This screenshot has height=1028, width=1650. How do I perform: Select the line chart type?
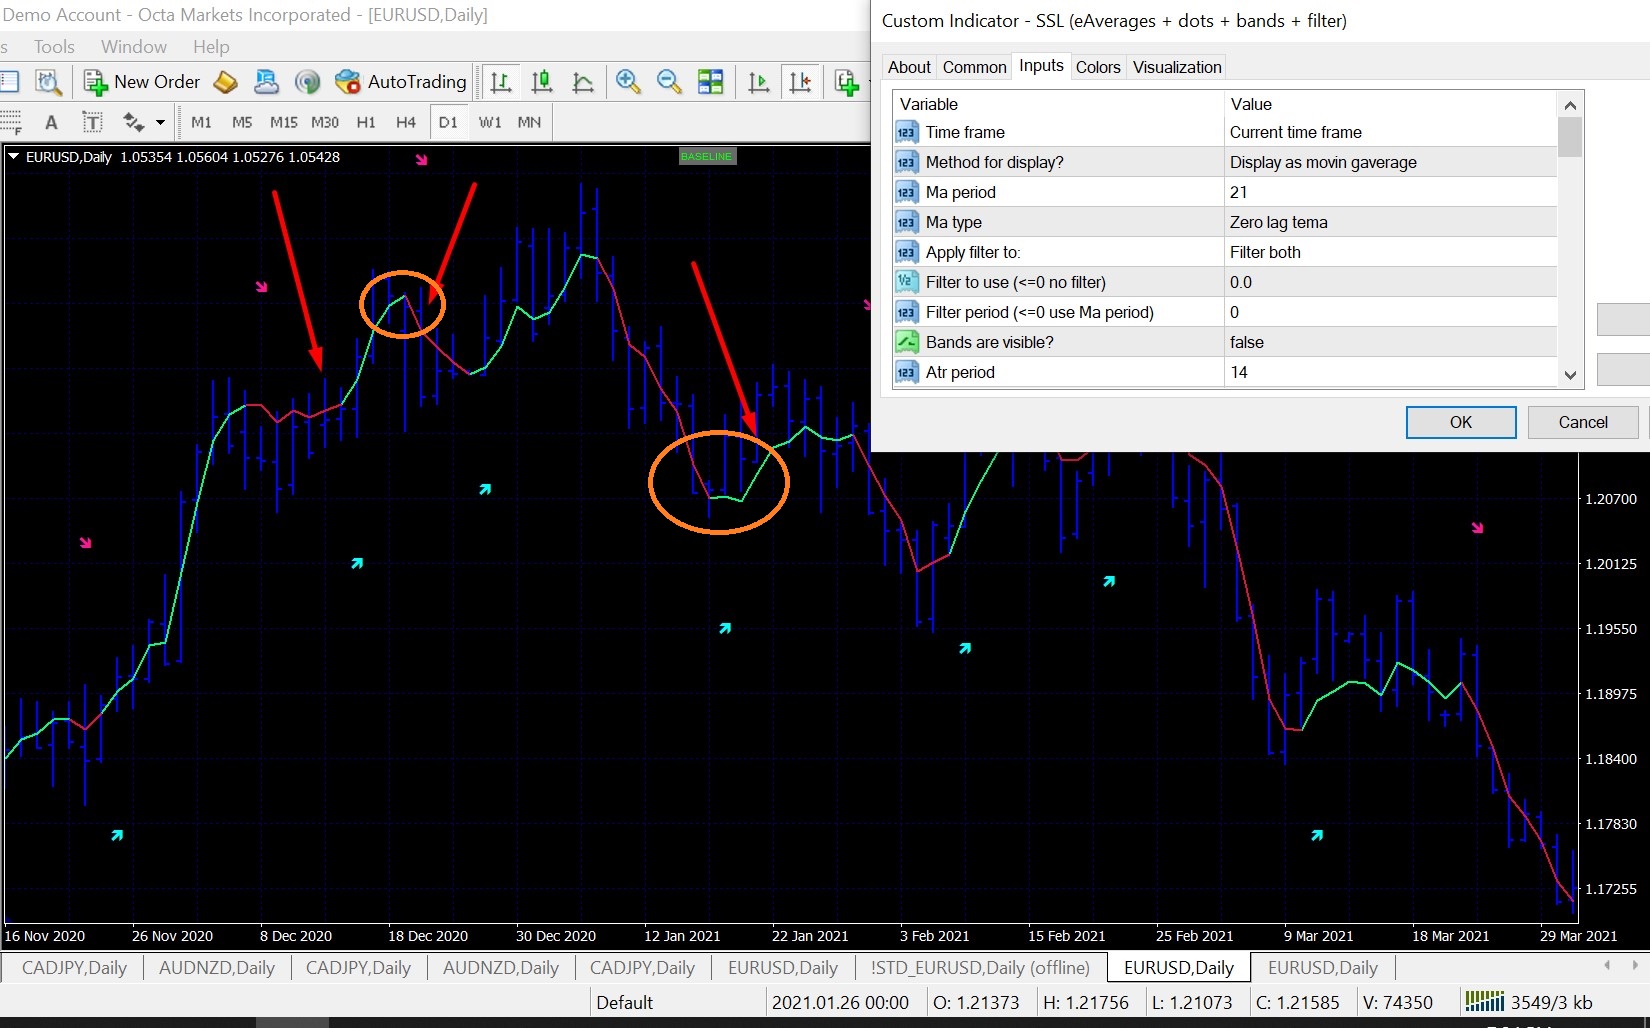coord(583,82)
